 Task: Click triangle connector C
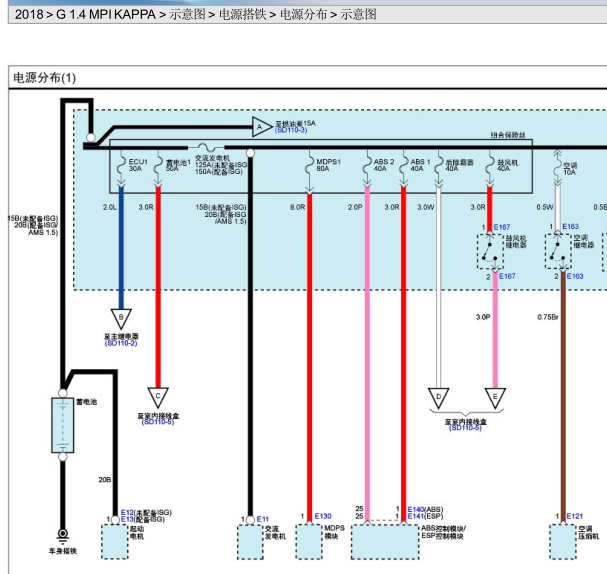158,397
